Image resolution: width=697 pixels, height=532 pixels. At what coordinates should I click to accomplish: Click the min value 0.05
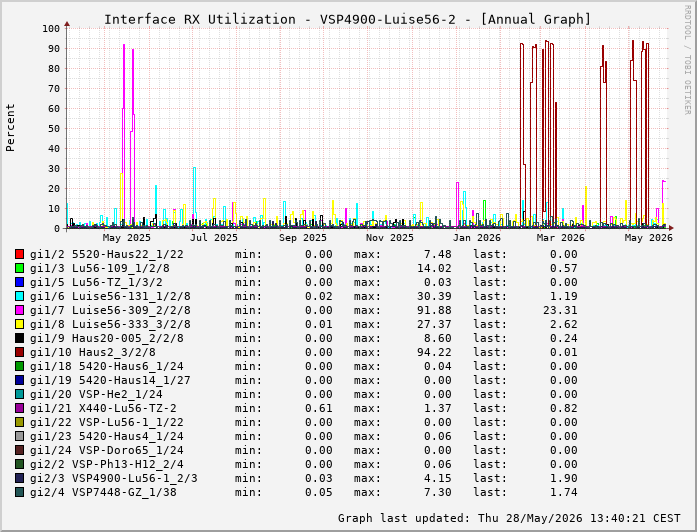coord(319,492)
